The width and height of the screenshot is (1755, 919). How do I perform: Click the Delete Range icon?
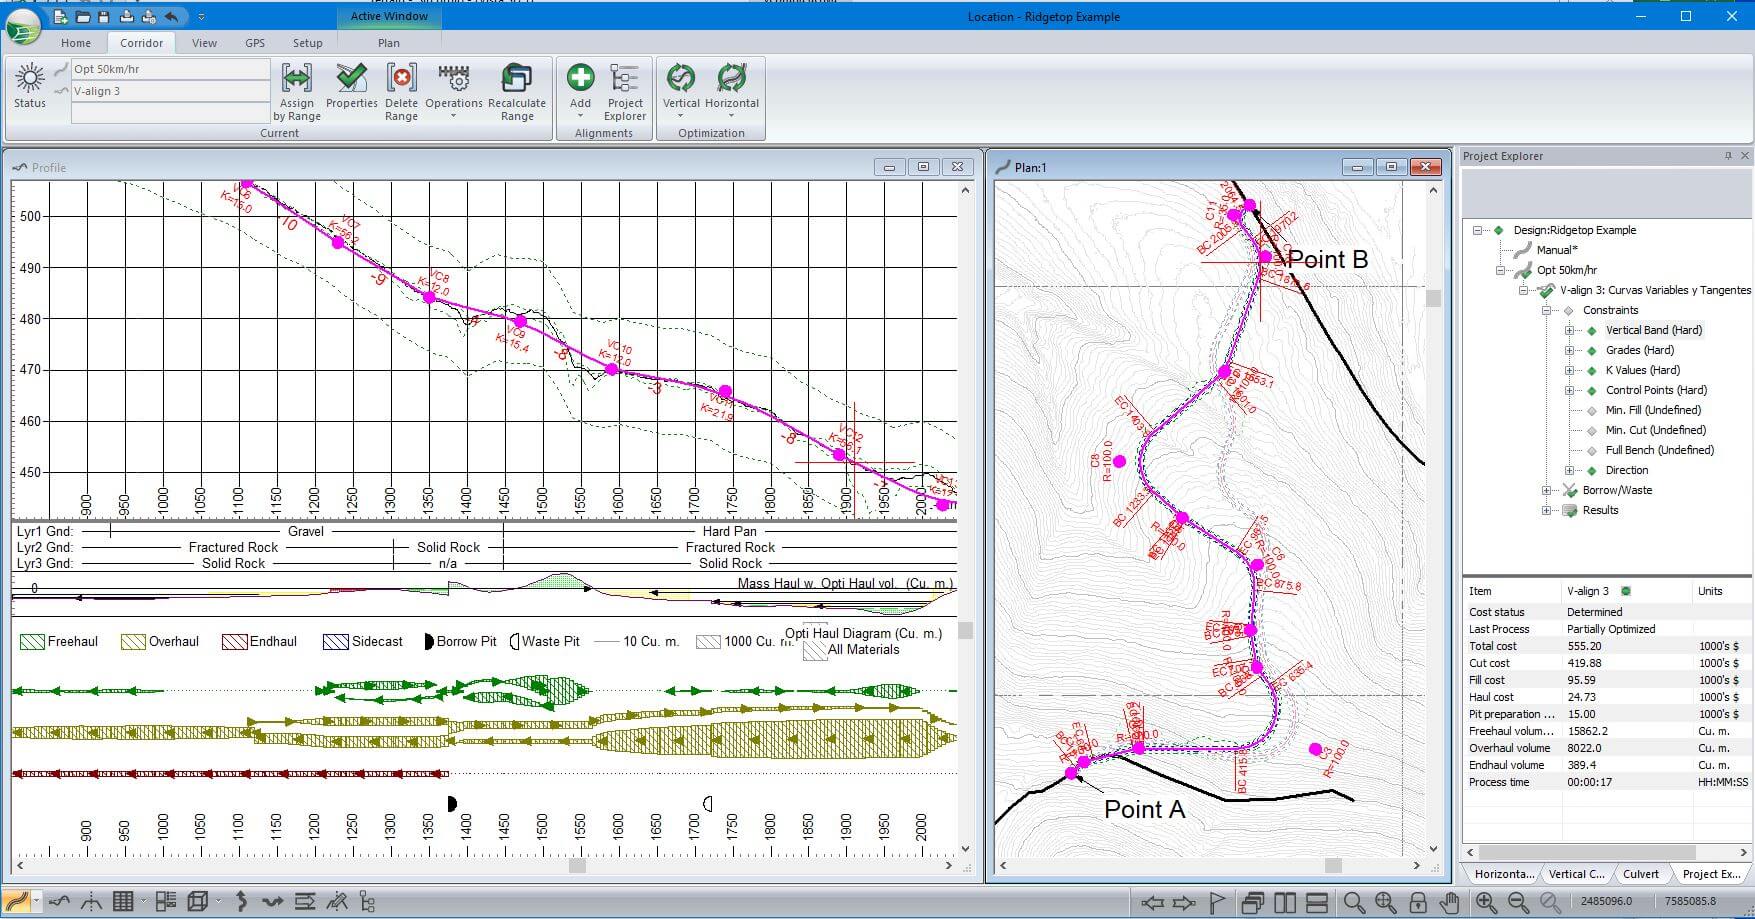coord(401,79)
